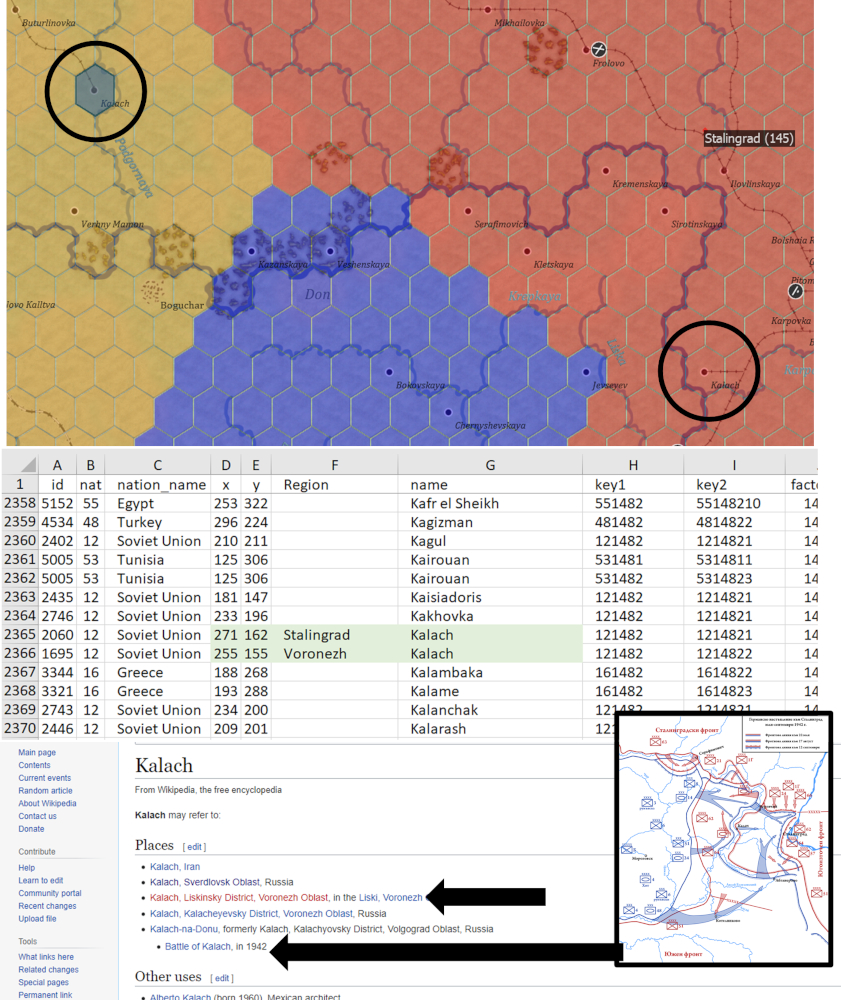841x1000 pixels.
Task: Click the Chernyshevskaya city marker
Action: click(448, 412)
